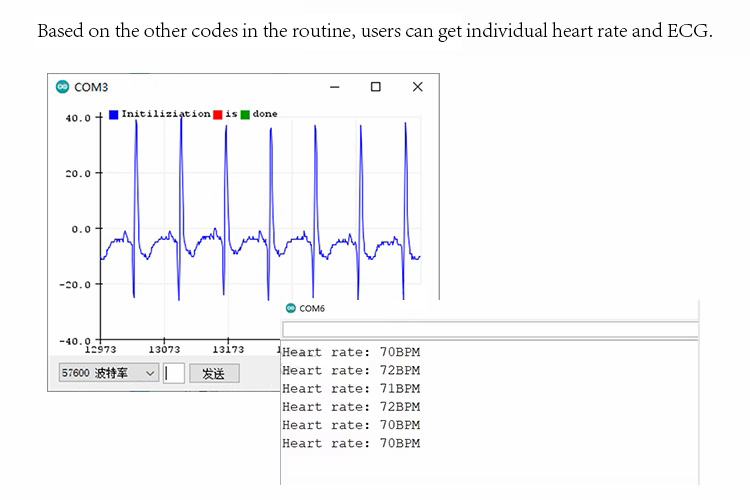Screen dimensions: 750x500
Task: Select the first "Heart rate: 70BPM" line
Action: point(351,352)
